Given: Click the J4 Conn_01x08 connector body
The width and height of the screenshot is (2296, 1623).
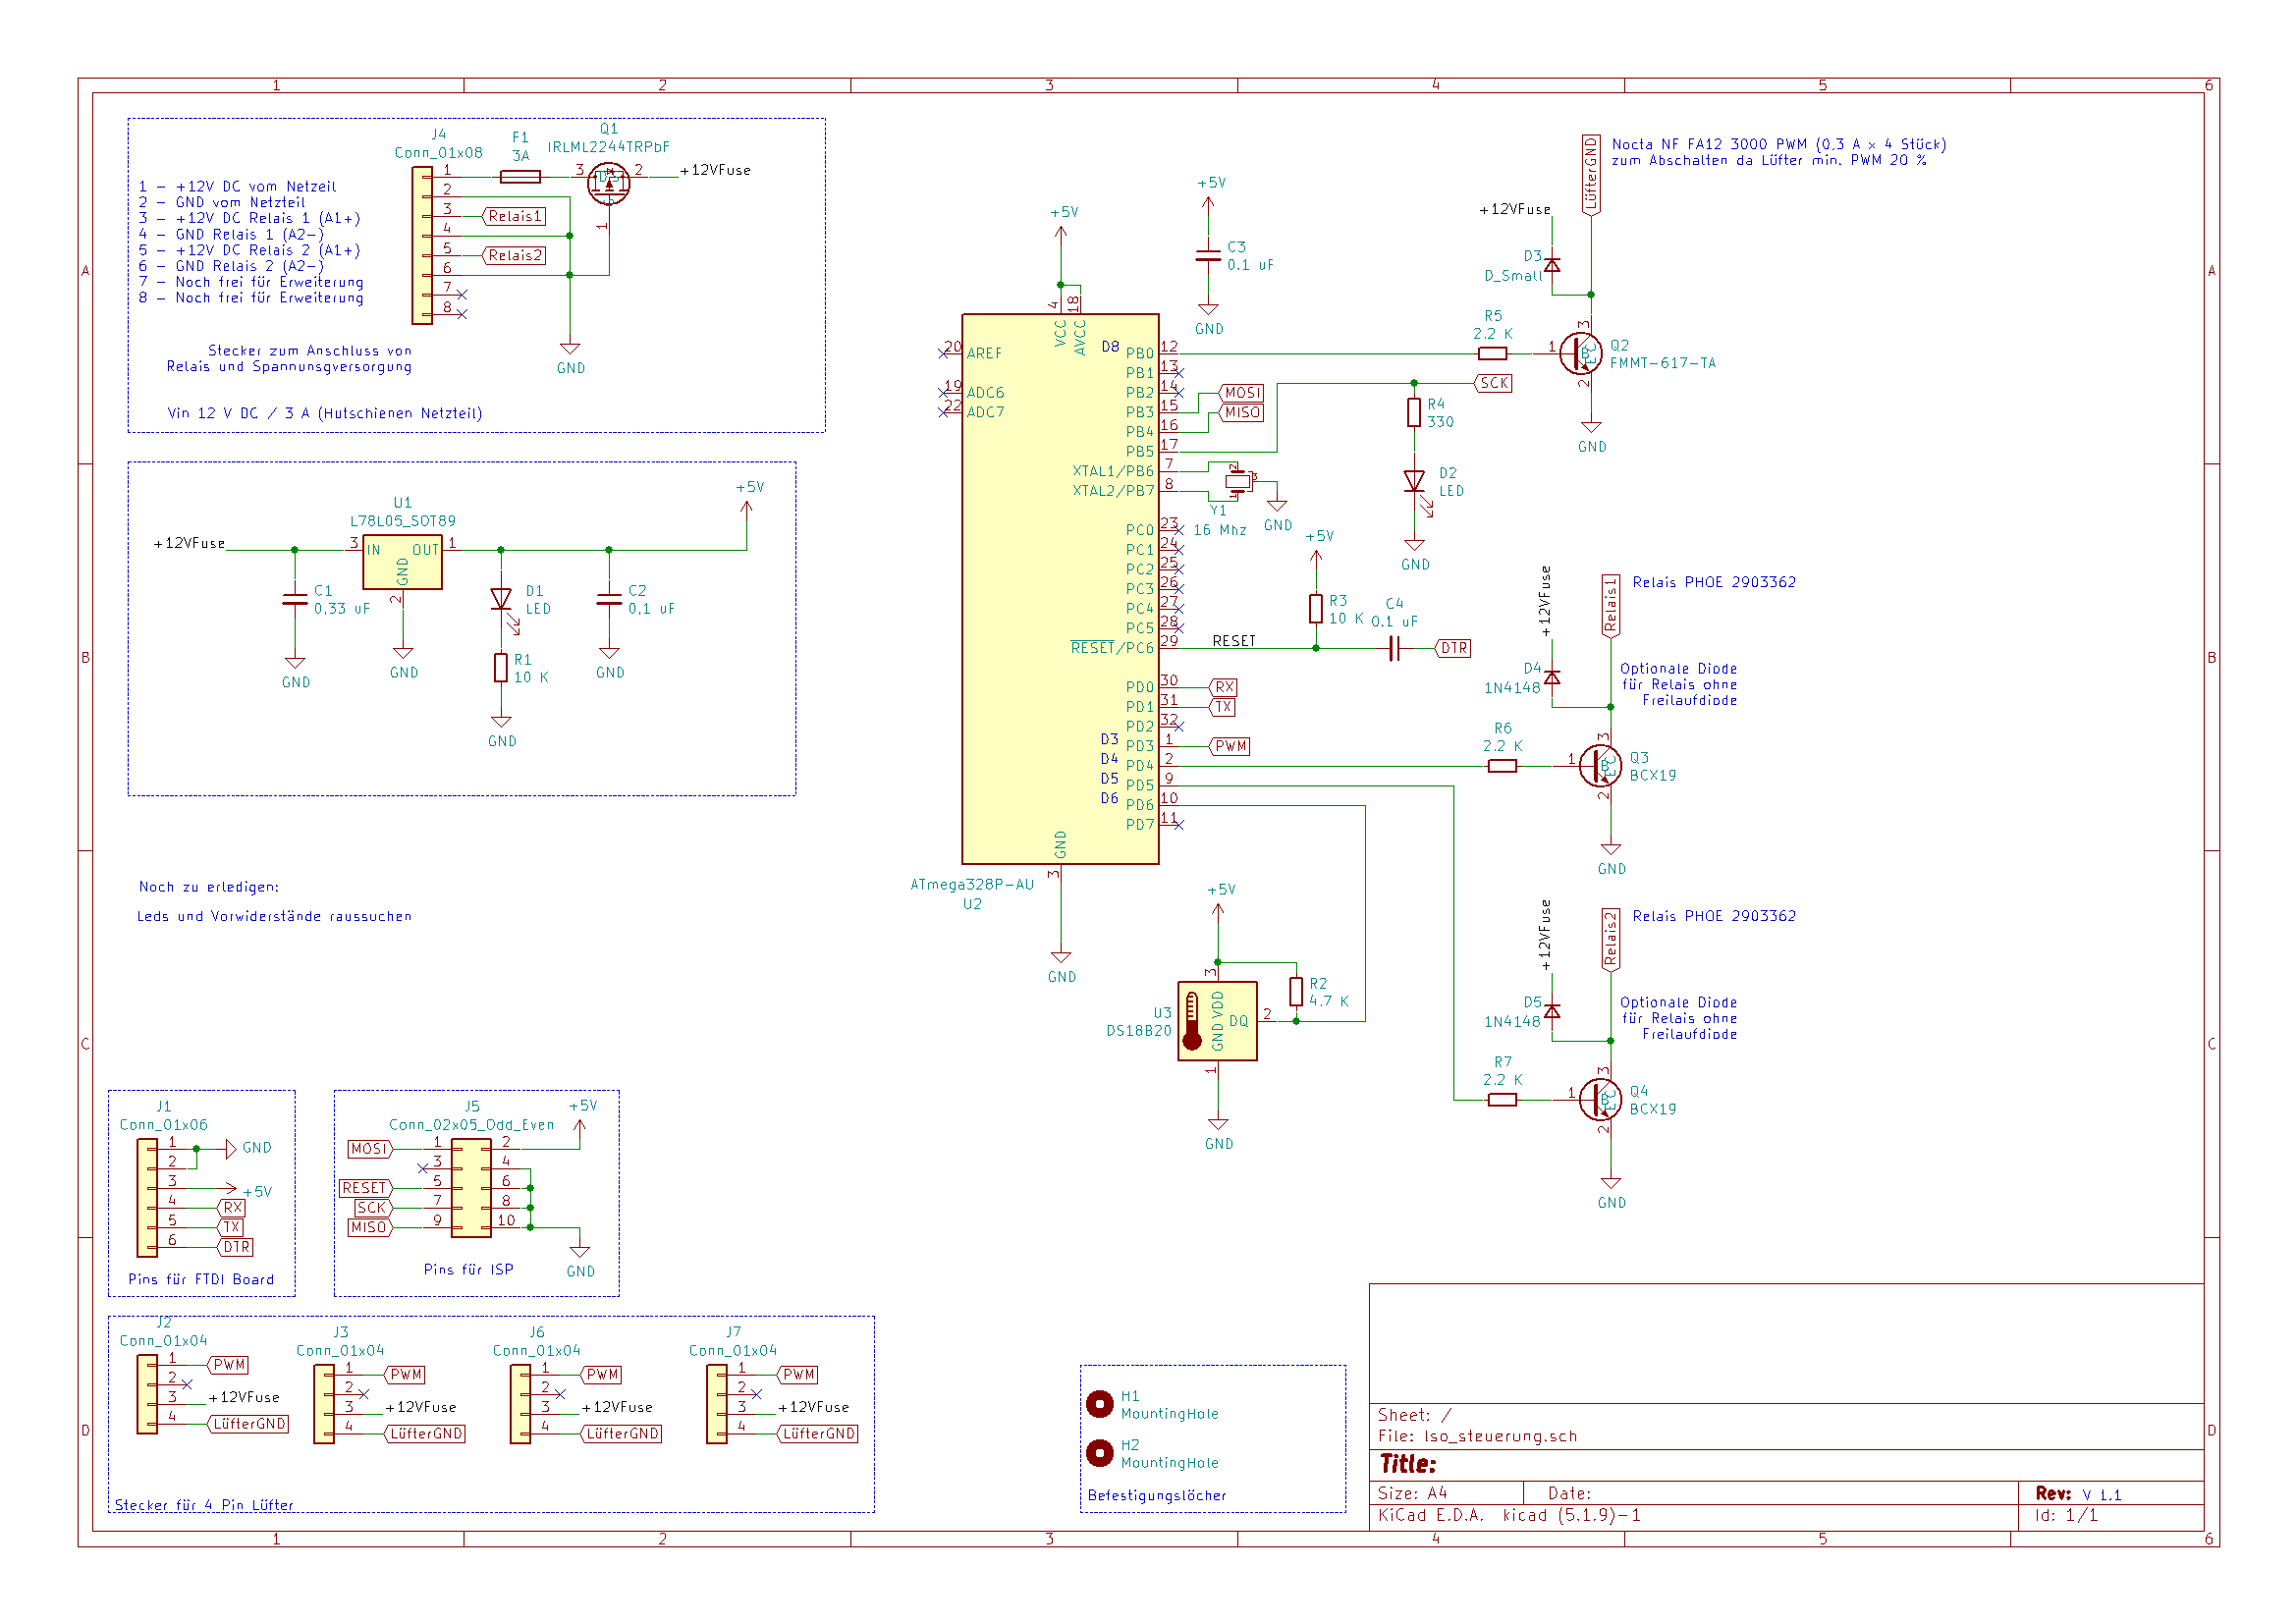Looking at the screenshot, I should click(x=422, y=246).
